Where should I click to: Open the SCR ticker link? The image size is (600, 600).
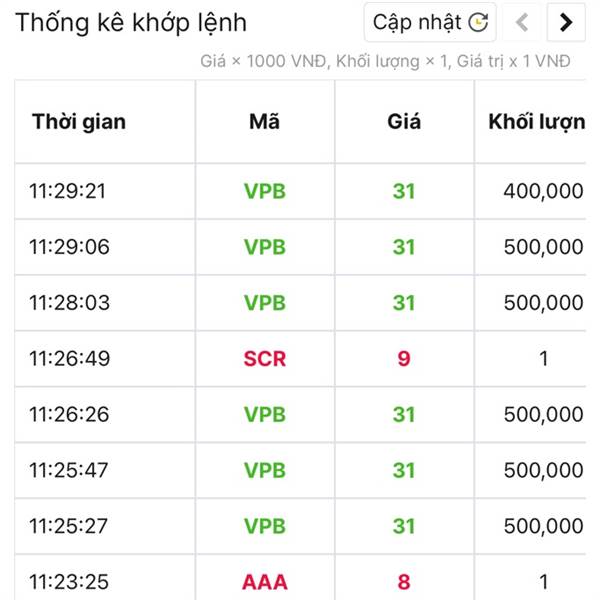[265, 359]
